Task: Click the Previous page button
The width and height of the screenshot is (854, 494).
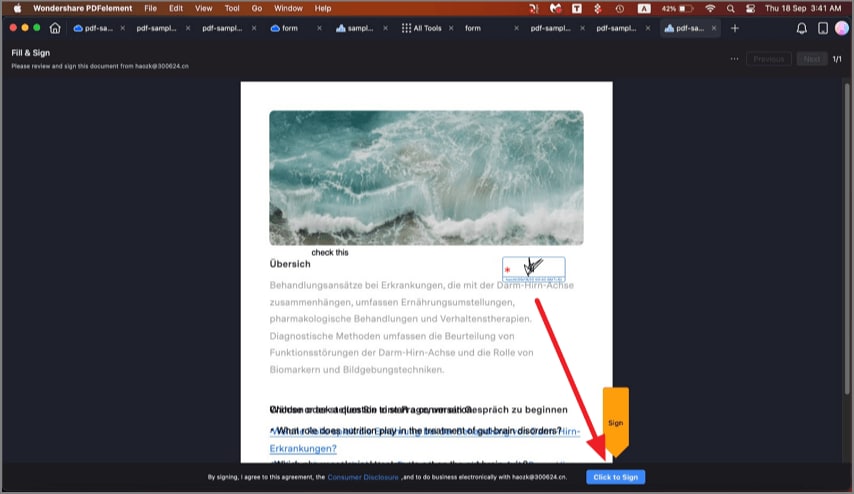Action: click(768, 59)
